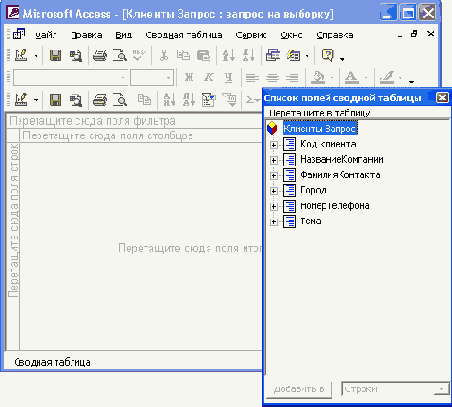Expand the Город field
Image resolution: width=452 pixels, height=407 pixels.
coord(274,191)
